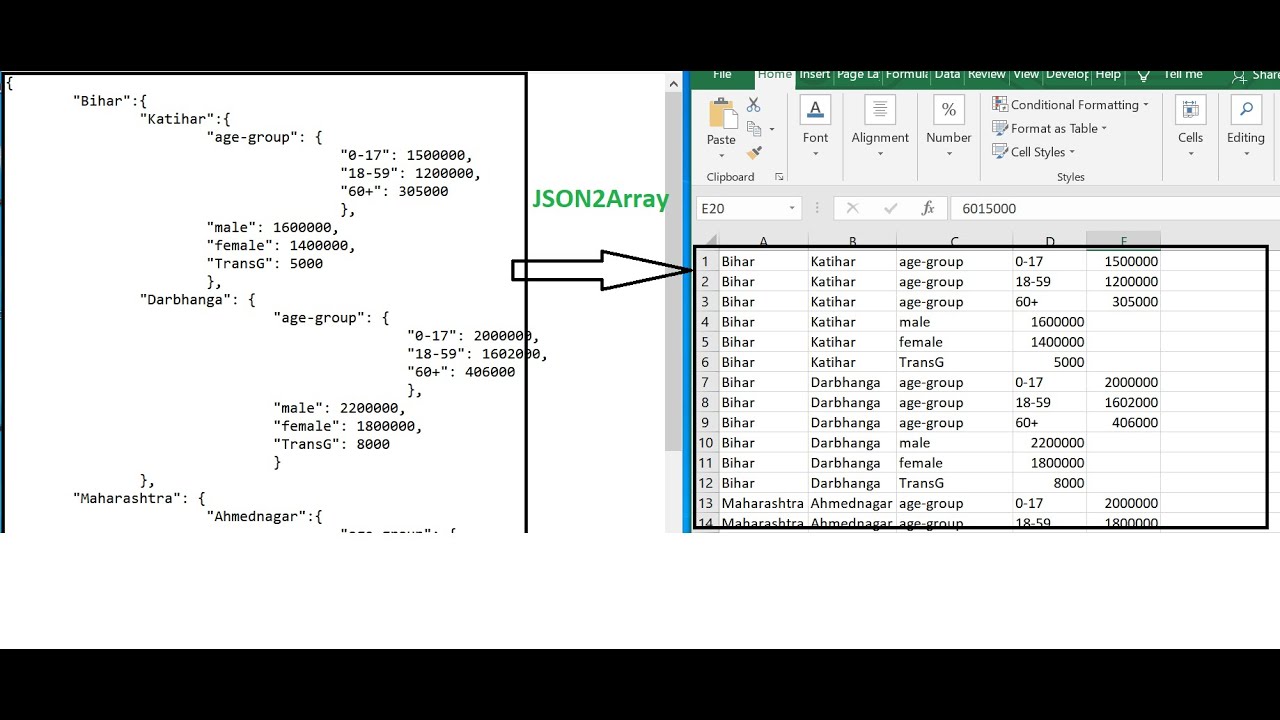Screen dimensions: 1280x720
Task: Click cell 'female' in row 11
Action: pos(954,463)
